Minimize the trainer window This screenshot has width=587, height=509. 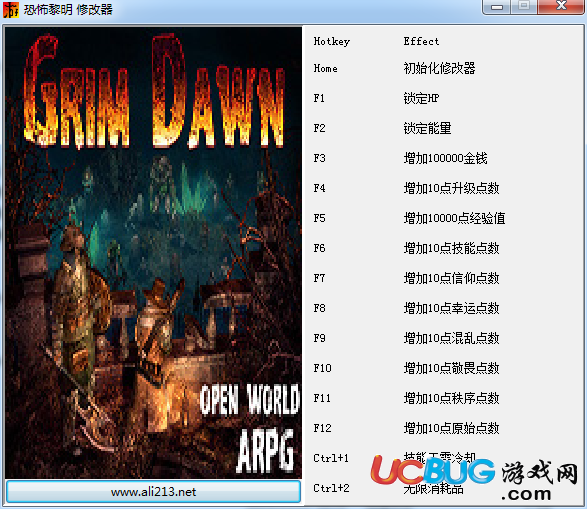click(x=496, y=7)
